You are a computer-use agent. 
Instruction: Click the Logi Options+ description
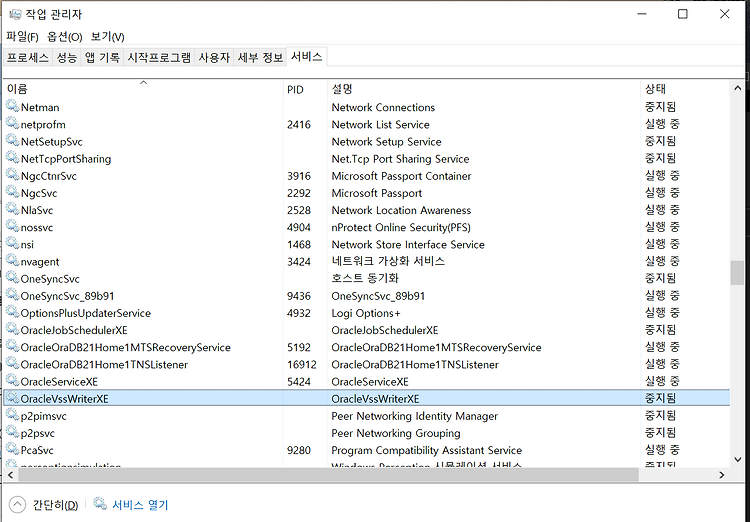pos(366,313)
